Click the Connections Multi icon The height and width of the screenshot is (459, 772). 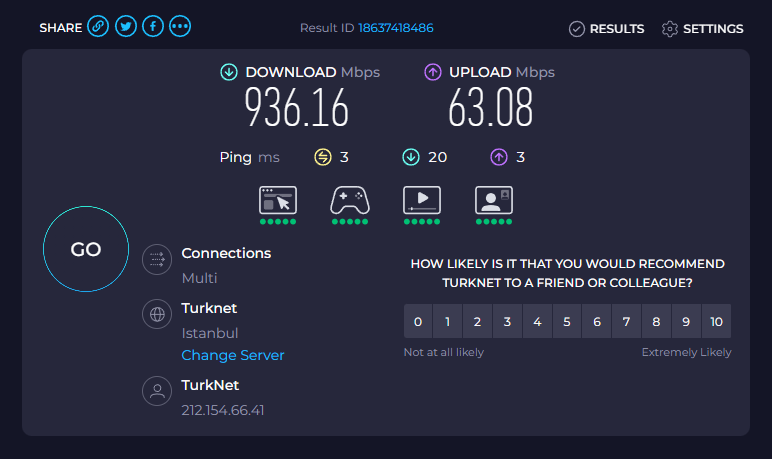coord(157,260)
